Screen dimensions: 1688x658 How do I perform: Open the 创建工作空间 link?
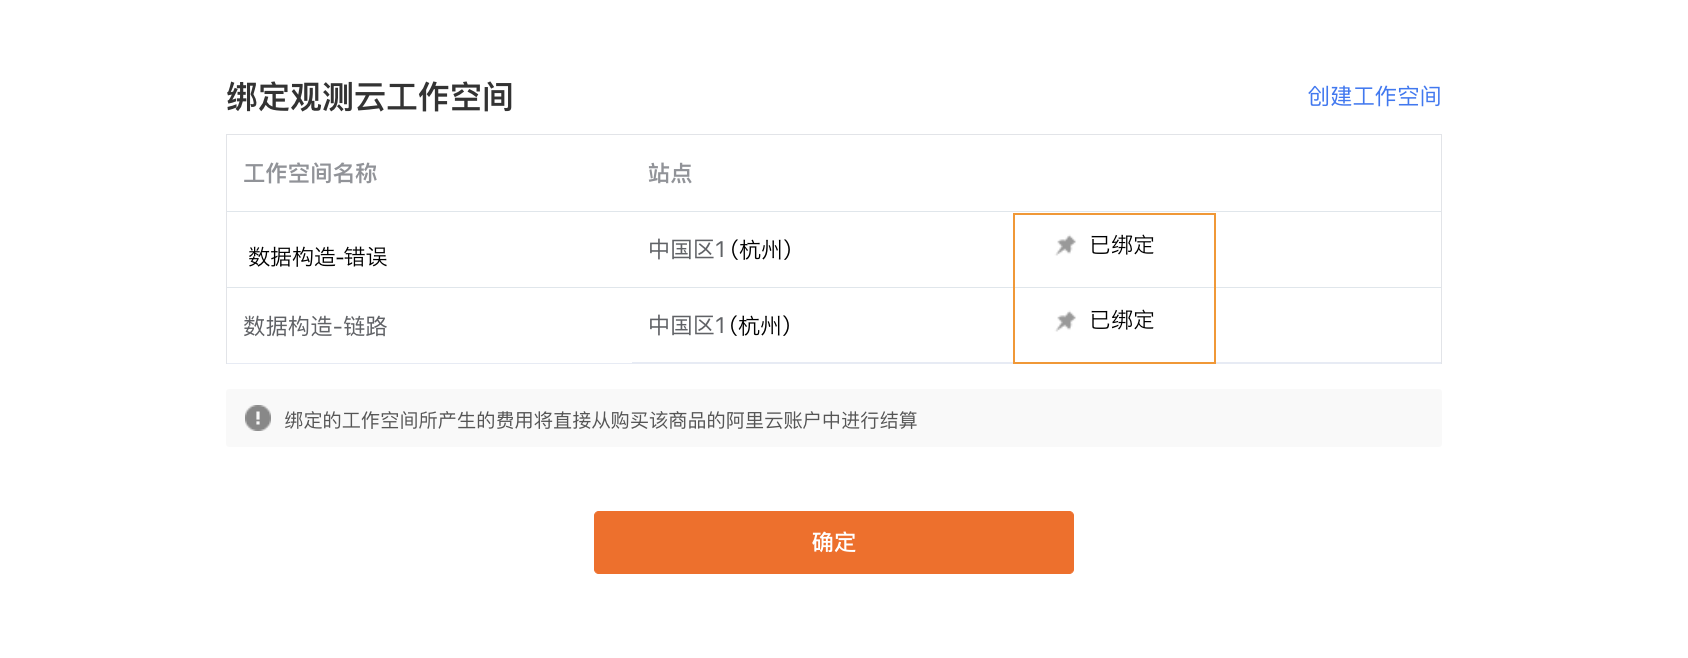[1374, 96]
